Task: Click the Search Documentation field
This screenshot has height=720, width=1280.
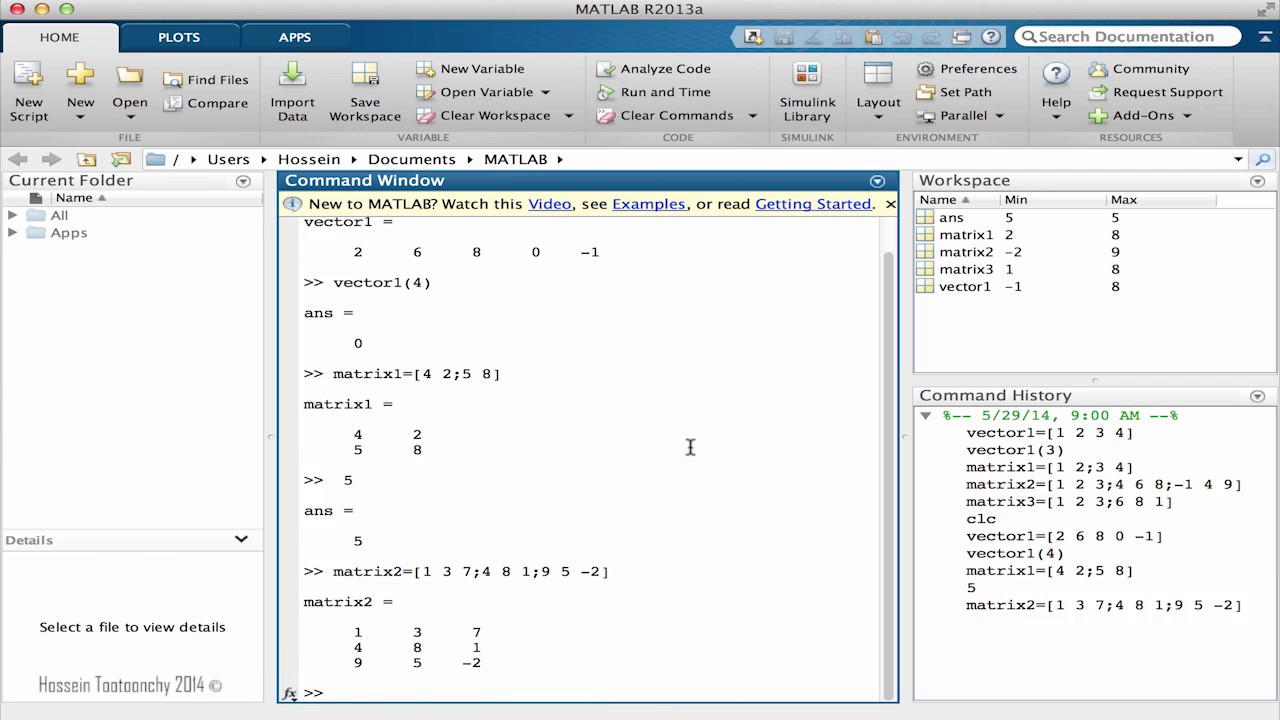Action: 1128,37
